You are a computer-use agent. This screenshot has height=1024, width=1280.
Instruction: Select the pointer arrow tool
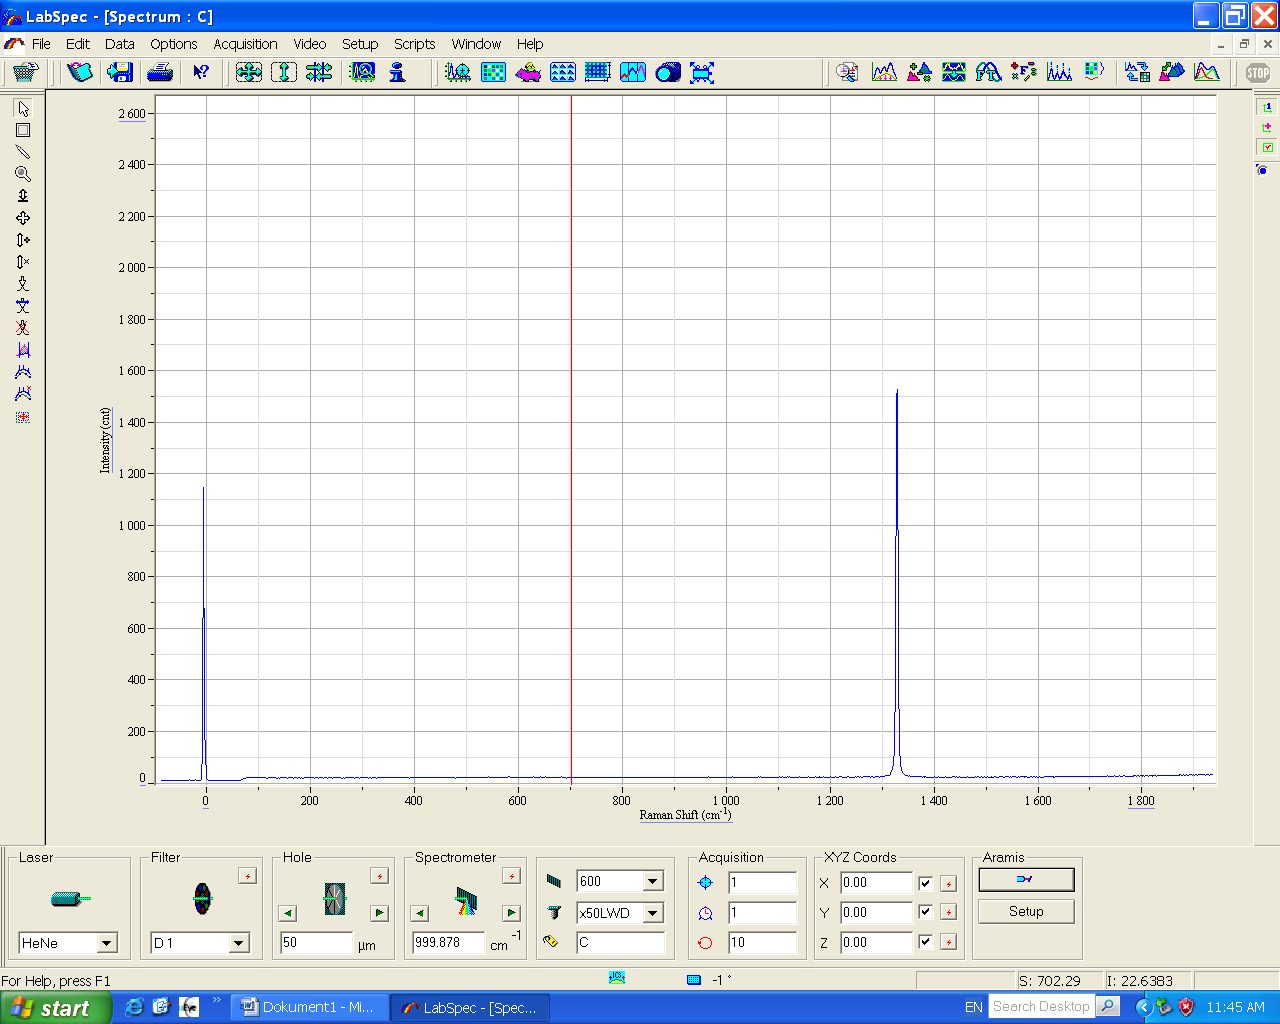click(23, 108)
